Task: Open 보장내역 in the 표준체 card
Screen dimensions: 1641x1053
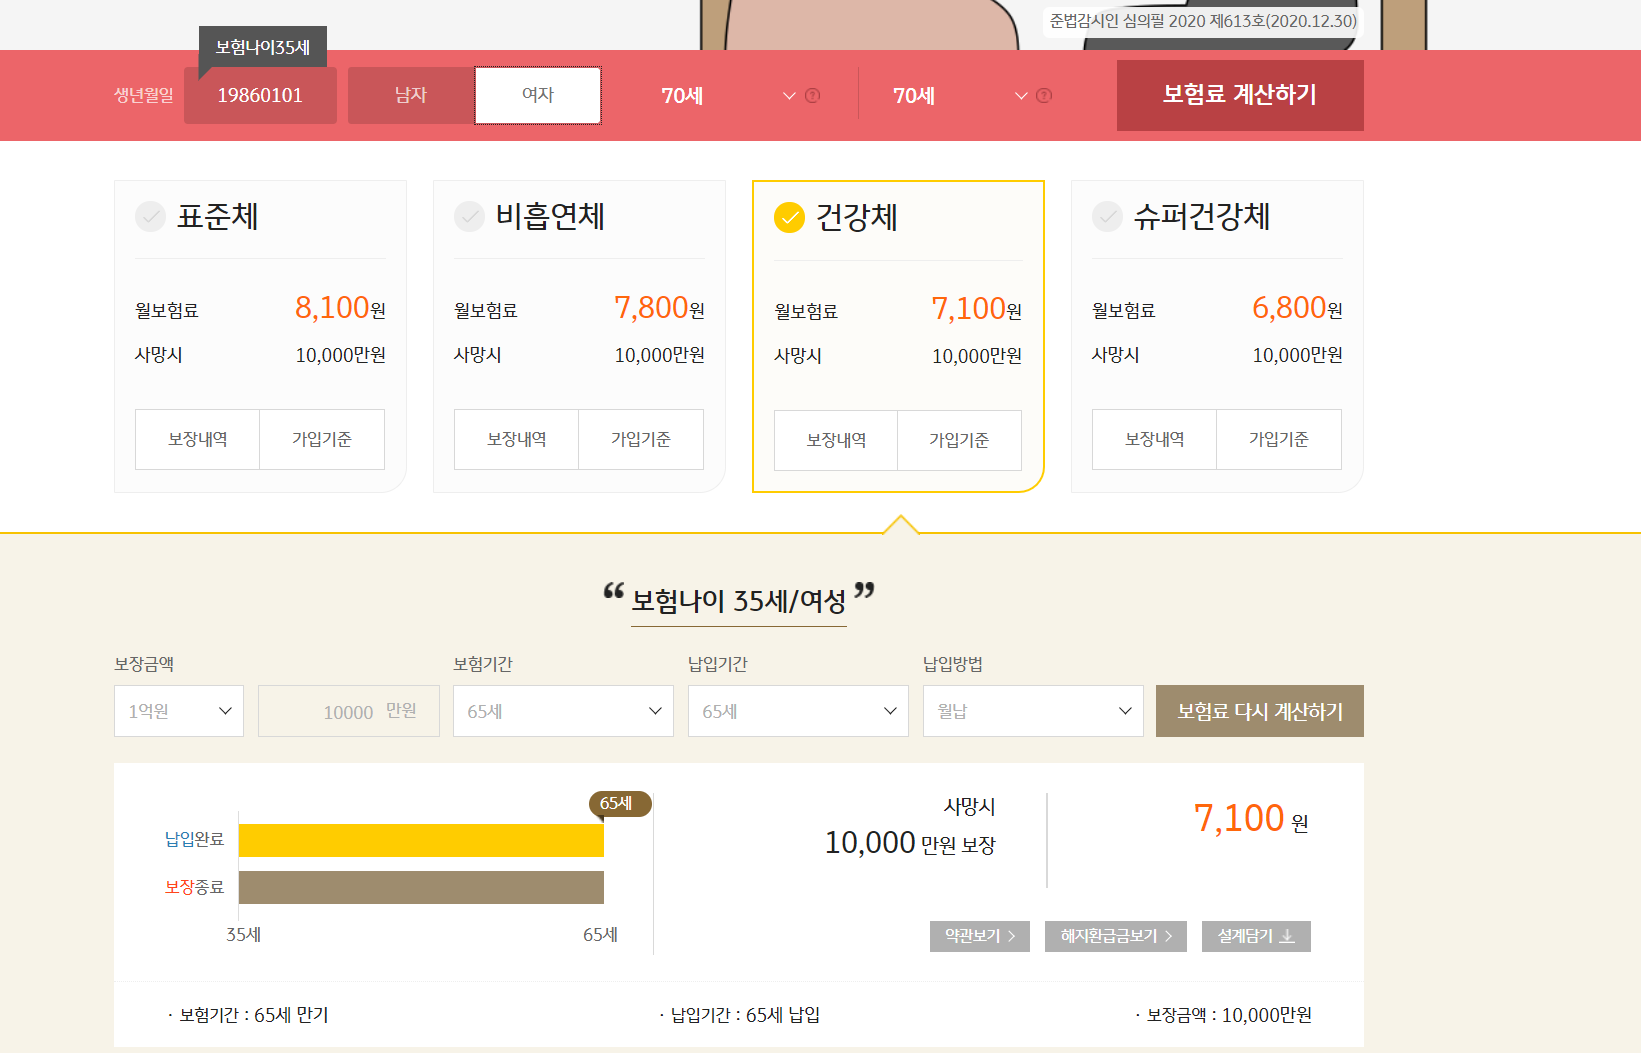Action: pos(198,439)
